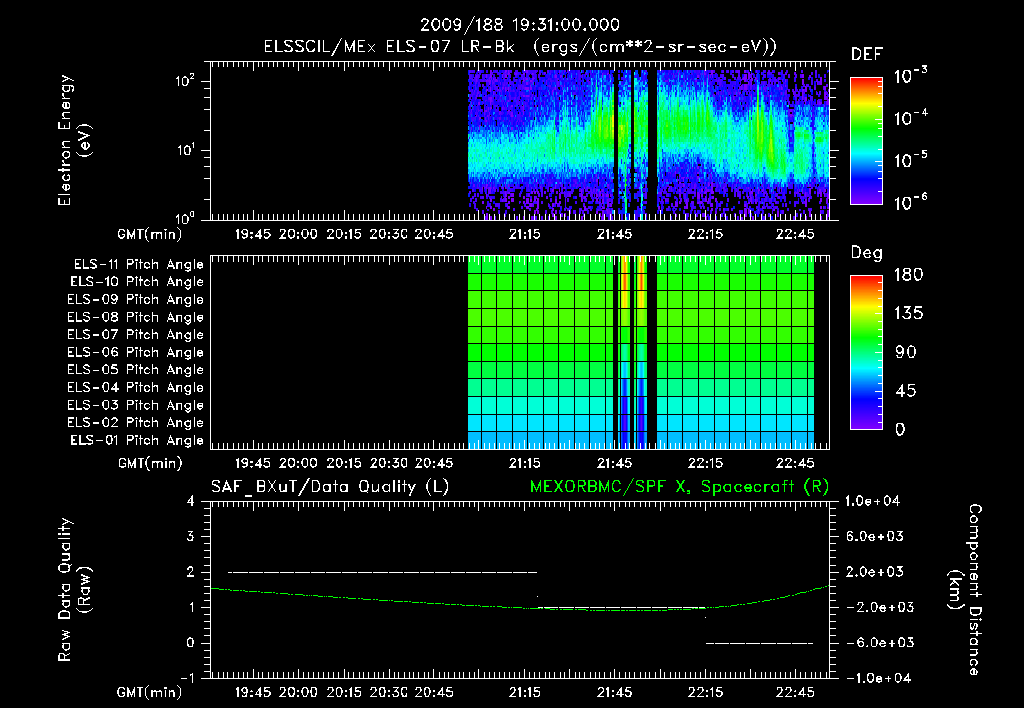Viewport: 1024px width, 708px height.
Task: Click the 180 degree scale value
Action: pos(908,275)
